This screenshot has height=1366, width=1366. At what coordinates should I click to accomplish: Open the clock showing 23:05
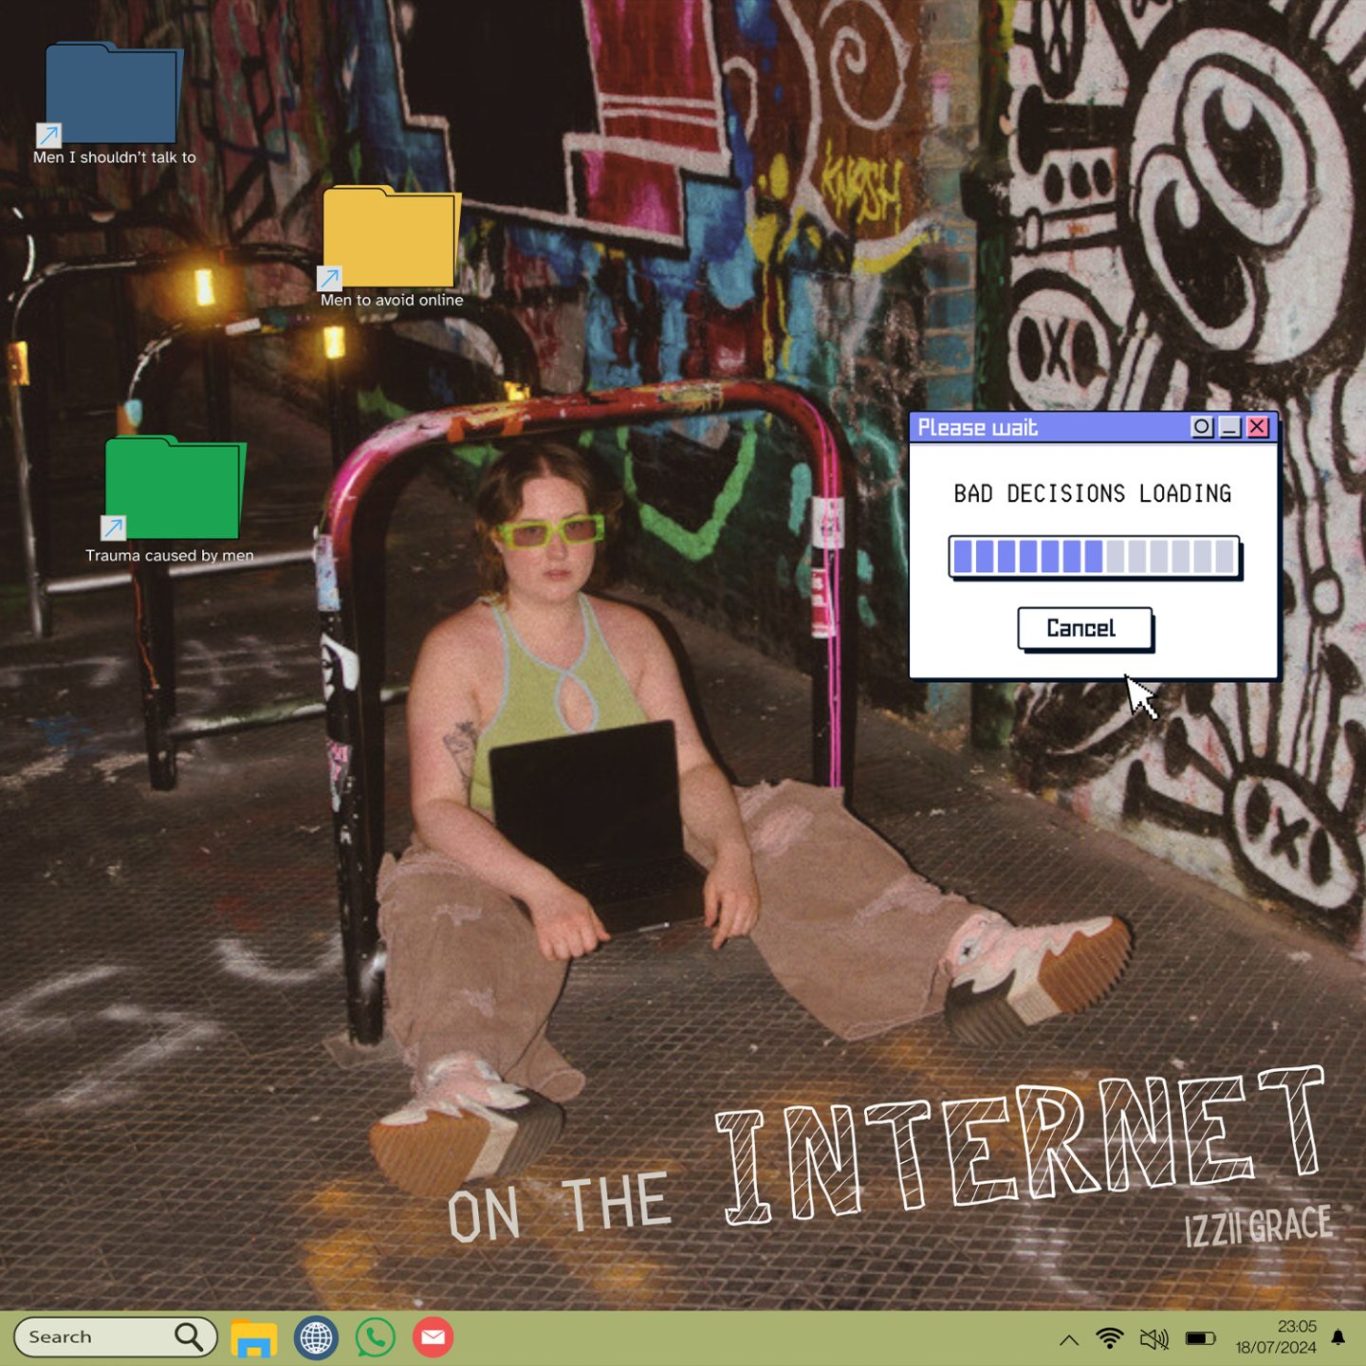coord(1296,1326)
